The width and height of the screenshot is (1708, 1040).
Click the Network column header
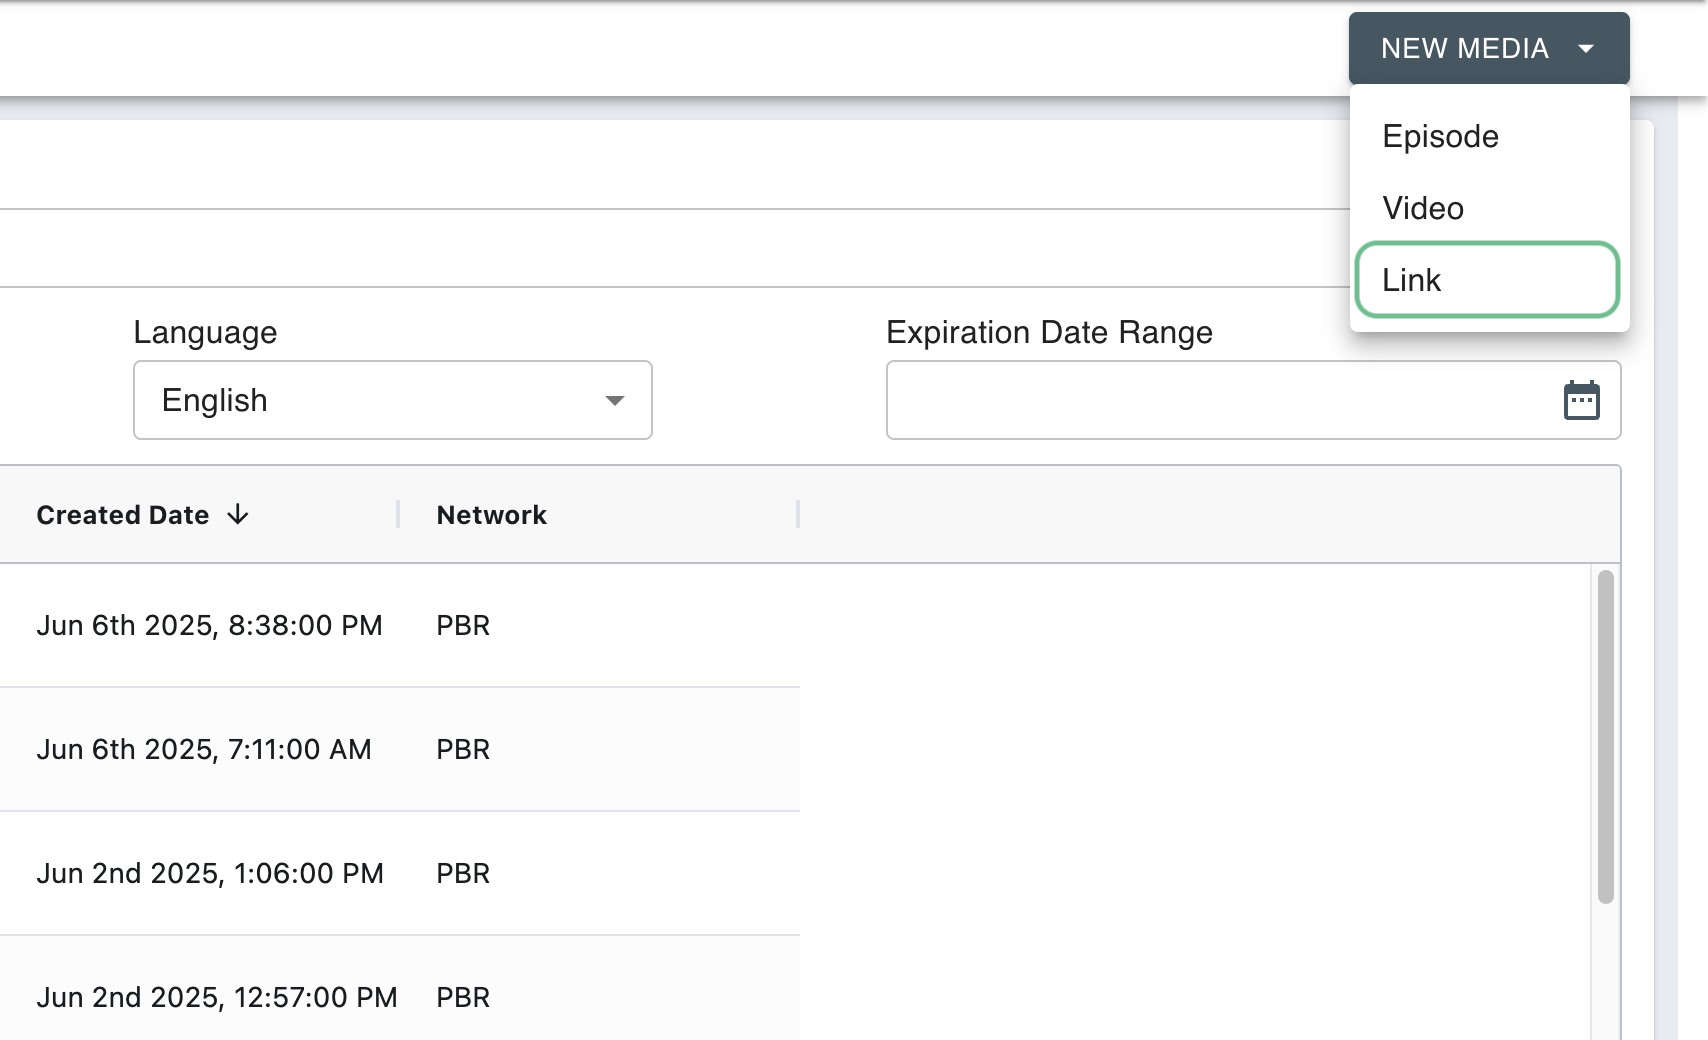[x=491, y=515]
